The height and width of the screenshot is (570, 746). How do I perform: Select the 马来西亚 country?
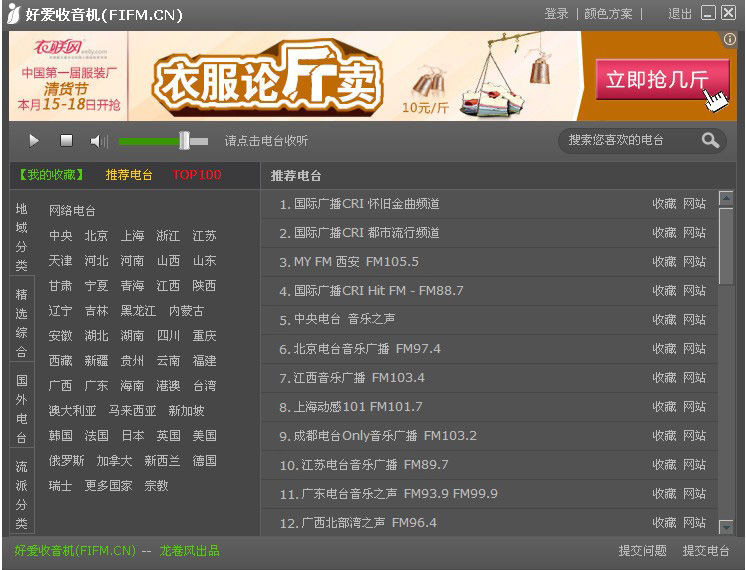point(132,411)
